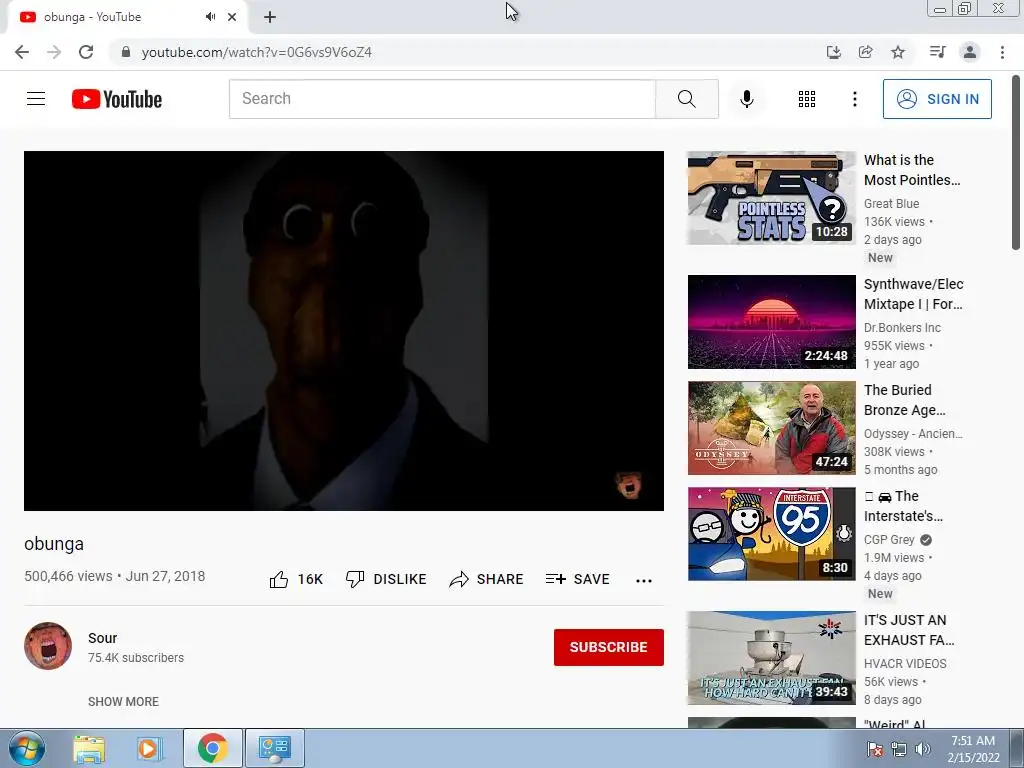Screen dimensions: 1024x768
Task: Launch Windows Media Player from the taskbar
Action: point(149,748)
